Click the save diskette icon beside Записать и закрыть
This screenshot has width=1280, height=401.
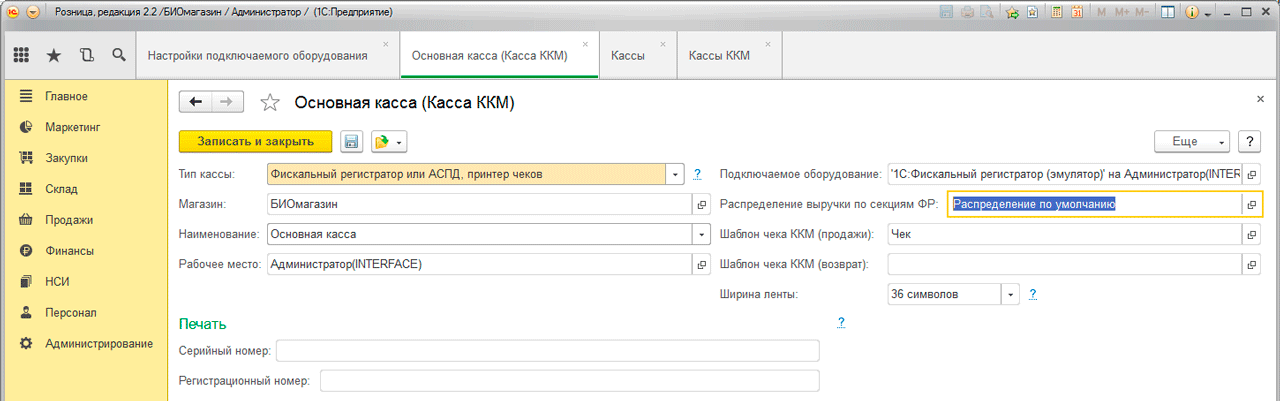[351, 142]
